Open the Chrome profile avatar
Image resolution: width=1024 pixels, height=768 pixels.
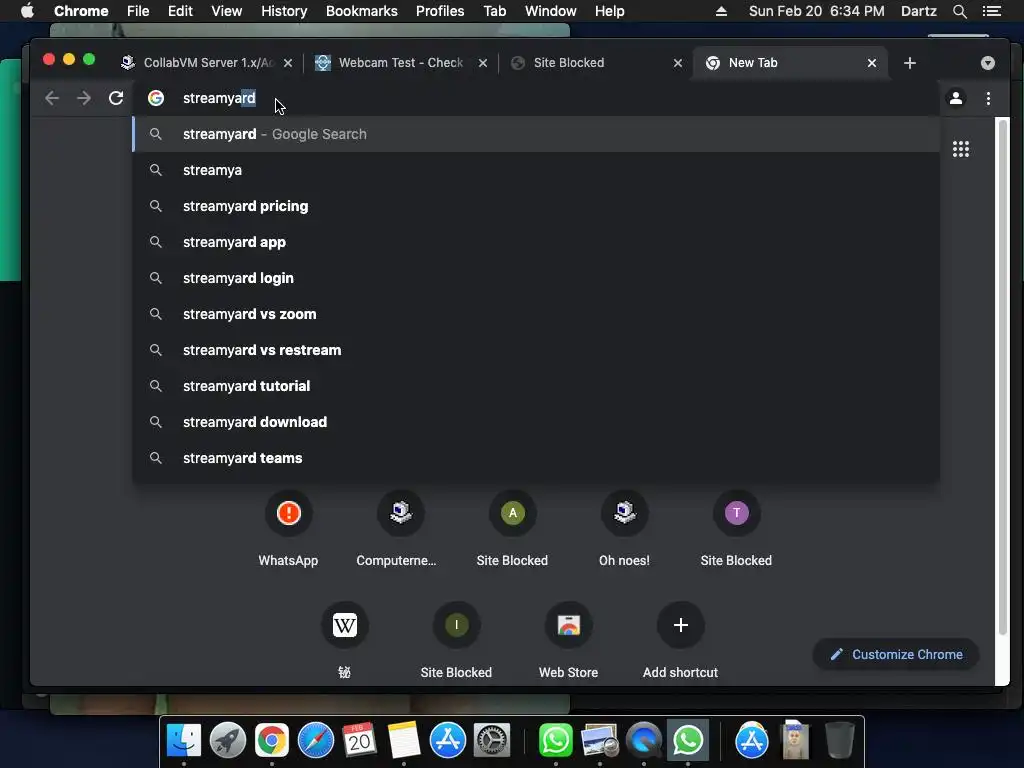pos(955,98)
